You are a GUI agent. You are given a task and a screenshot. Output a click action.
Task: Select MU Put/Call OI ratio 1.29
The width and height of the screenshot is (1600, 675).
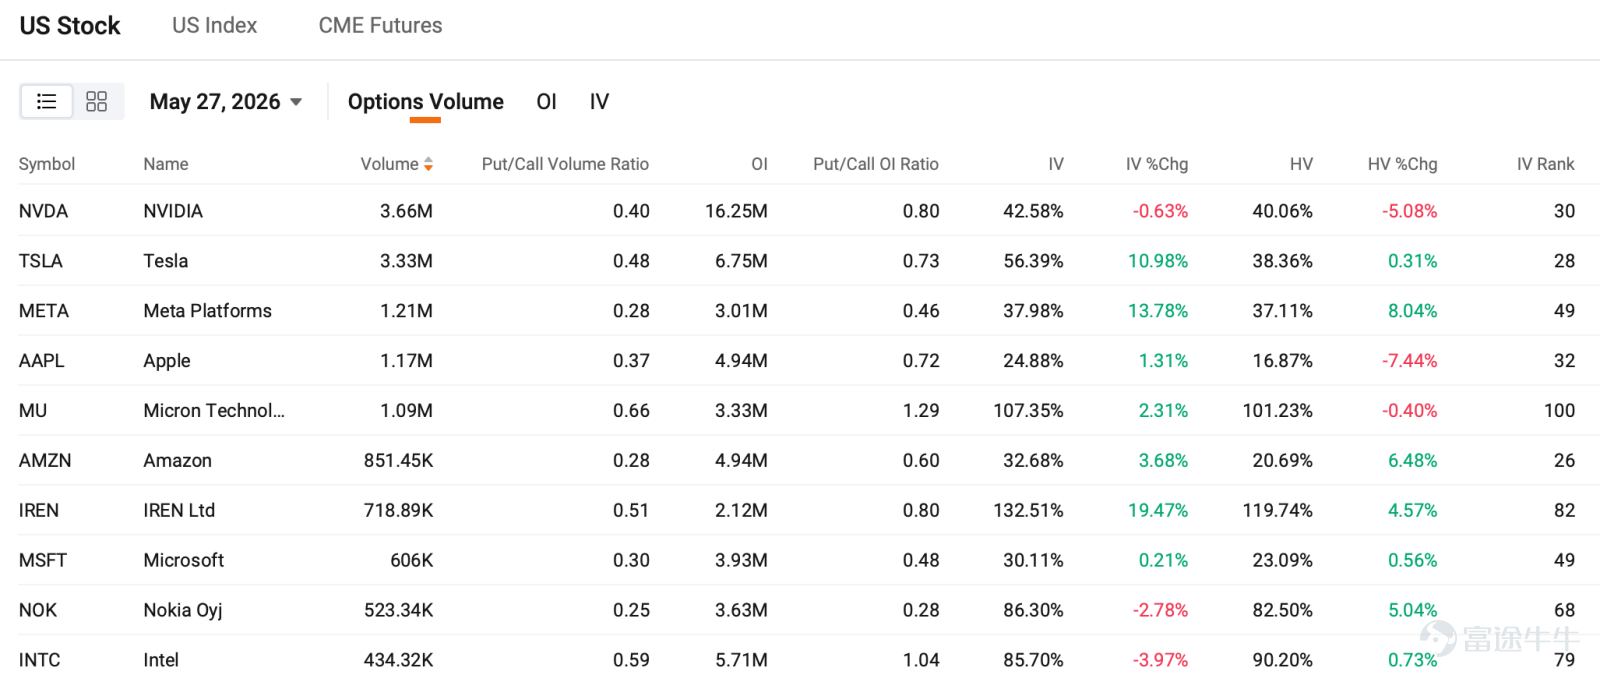click(921, 411)
